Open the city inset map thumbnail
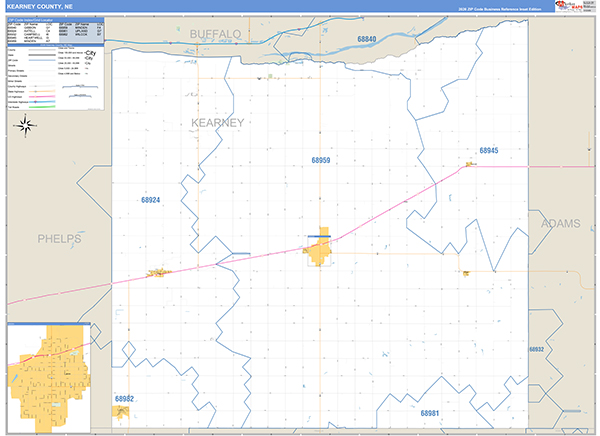 49,379
